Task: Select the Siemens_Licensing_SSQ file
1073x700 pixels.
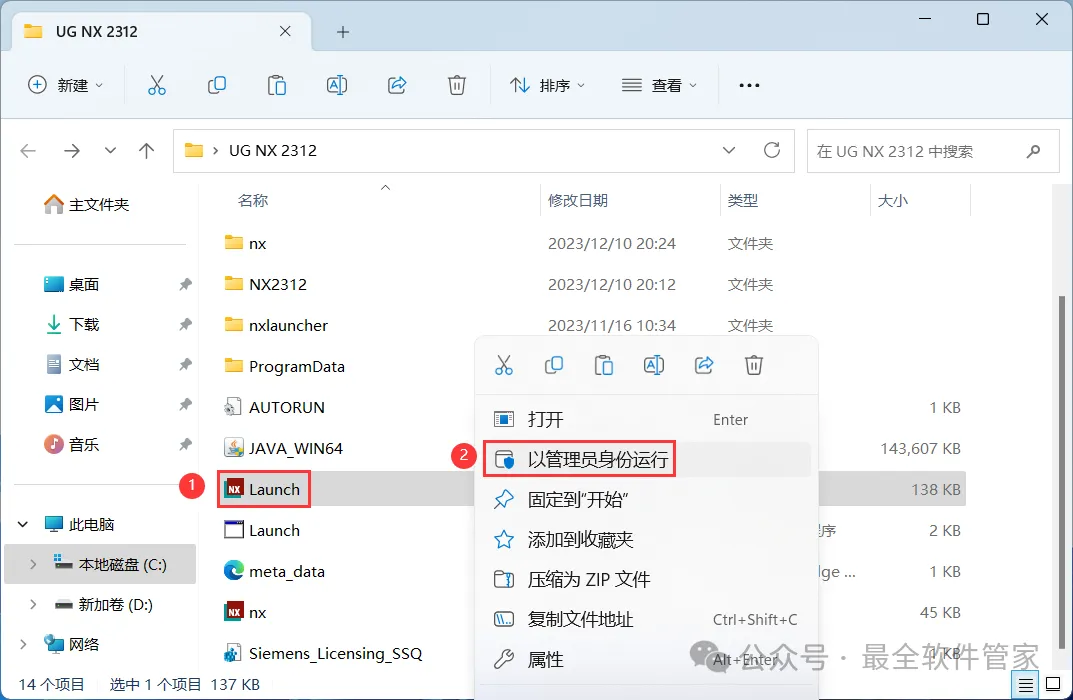Action: pos(323,653)
